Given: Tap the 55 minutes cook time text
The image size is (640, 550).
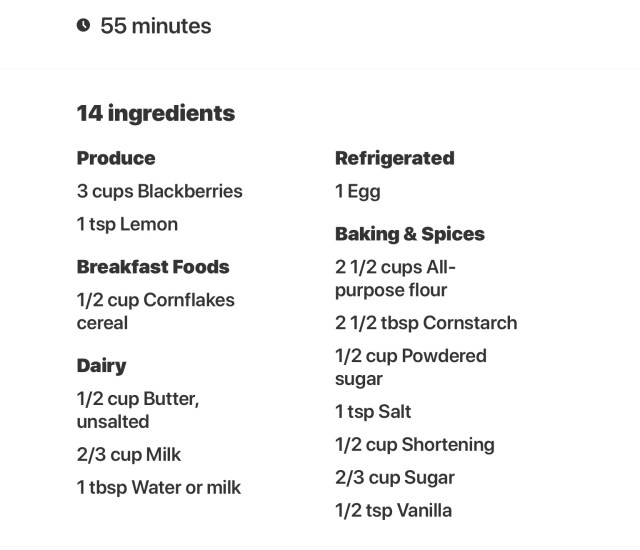Looking at the screenshot, I should coord(155,26).
